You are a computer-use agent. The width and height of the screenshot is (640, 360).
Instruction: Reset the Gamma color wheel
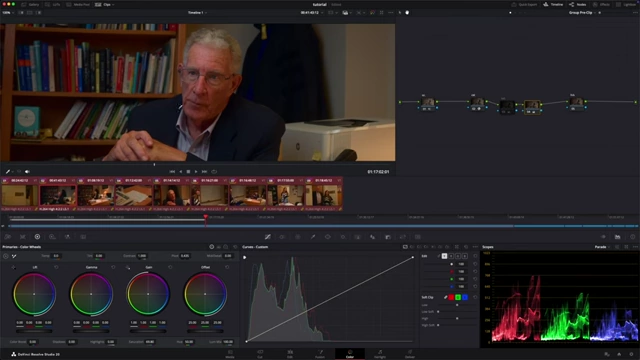113,267
